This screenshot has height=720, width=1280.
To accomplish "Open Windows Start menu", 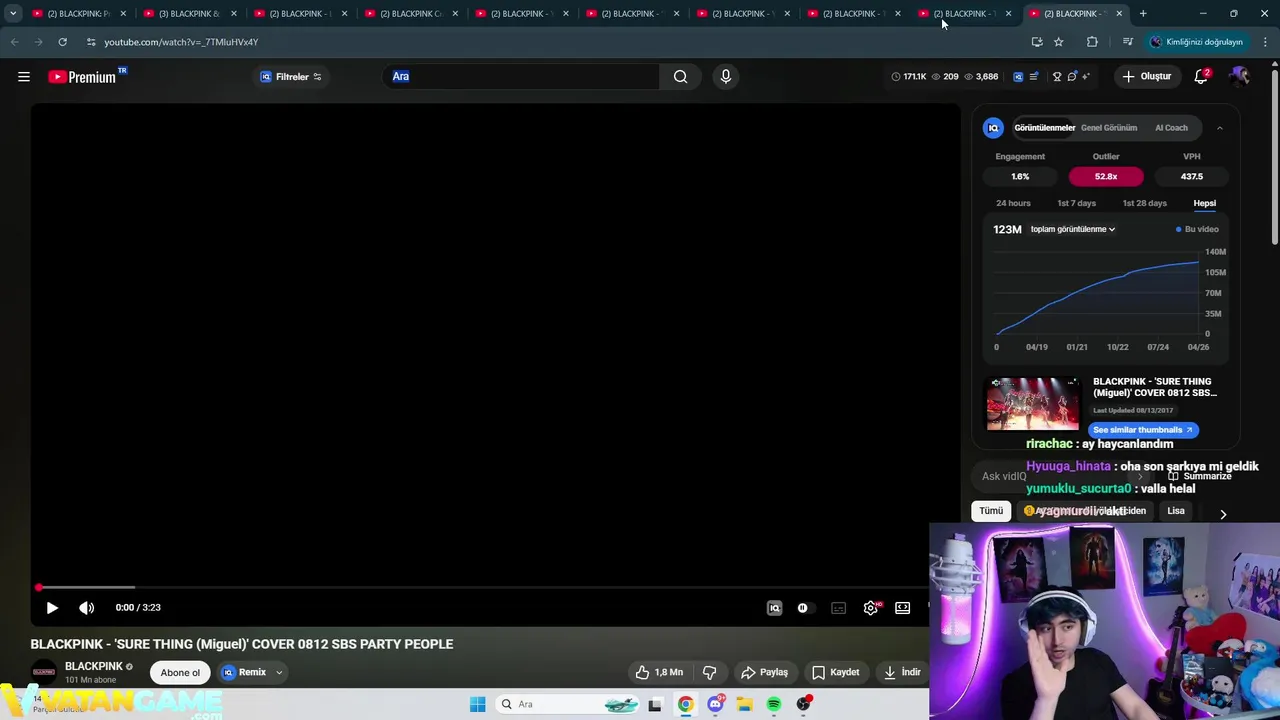I will 478,704.
